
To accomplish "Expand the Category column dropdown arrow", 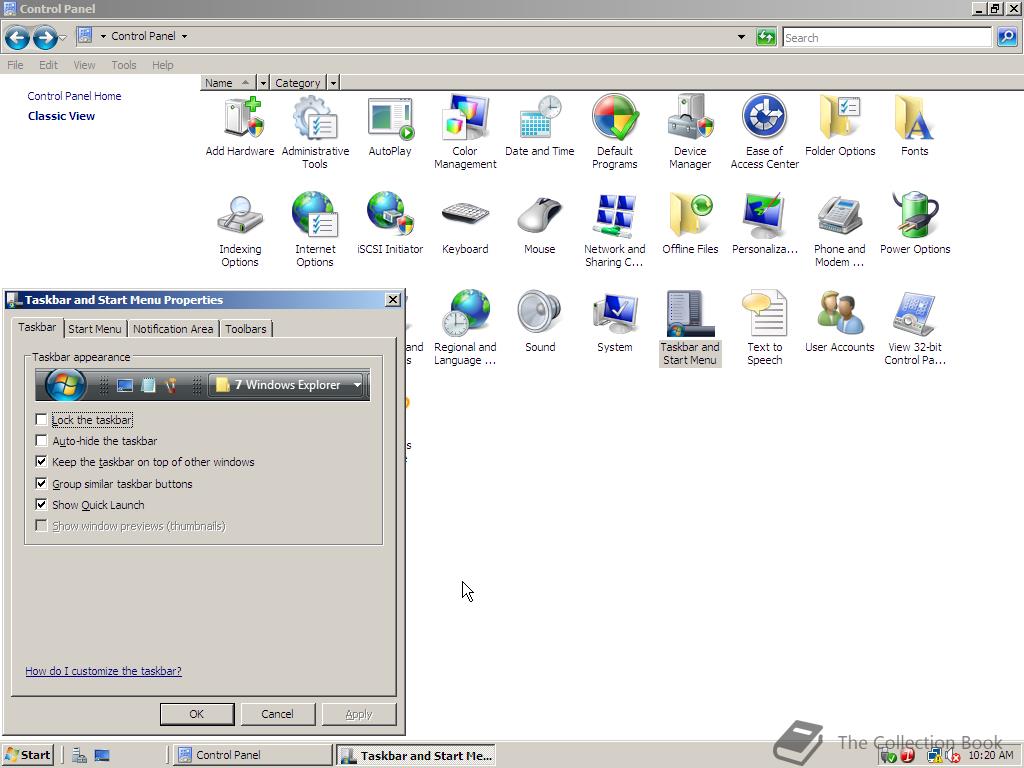I will pyautogui.click(x=333, y=83).
